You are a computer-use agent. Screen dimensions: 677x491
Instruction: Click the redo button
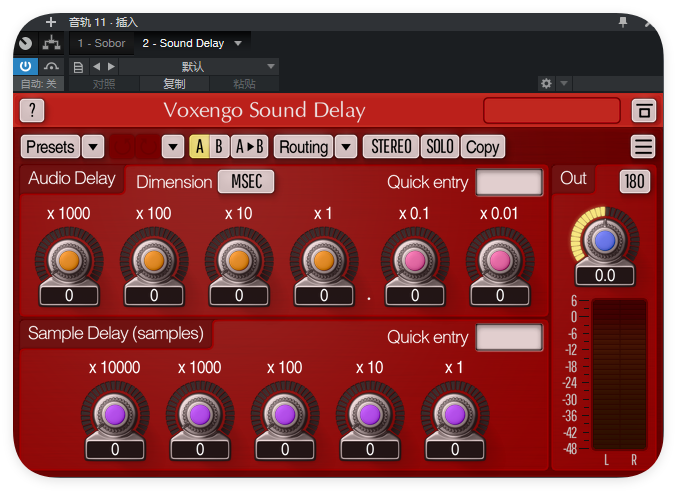click(147, 147)
